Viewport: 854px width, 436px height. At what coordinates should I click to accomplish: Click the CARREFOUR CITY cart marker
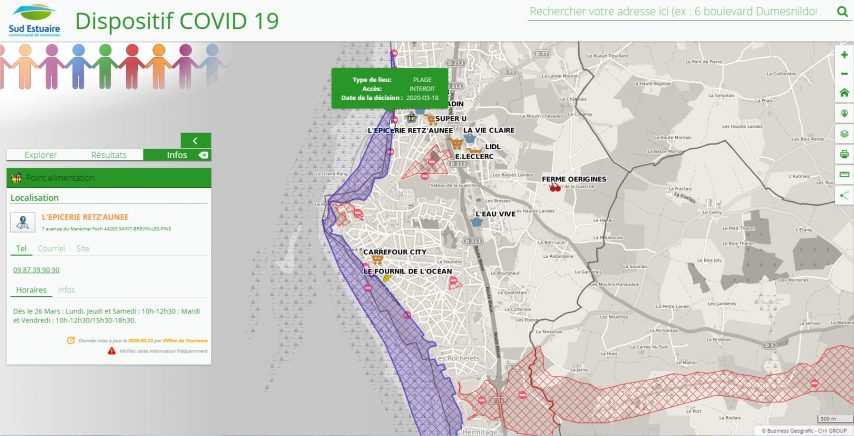point(376,260)
